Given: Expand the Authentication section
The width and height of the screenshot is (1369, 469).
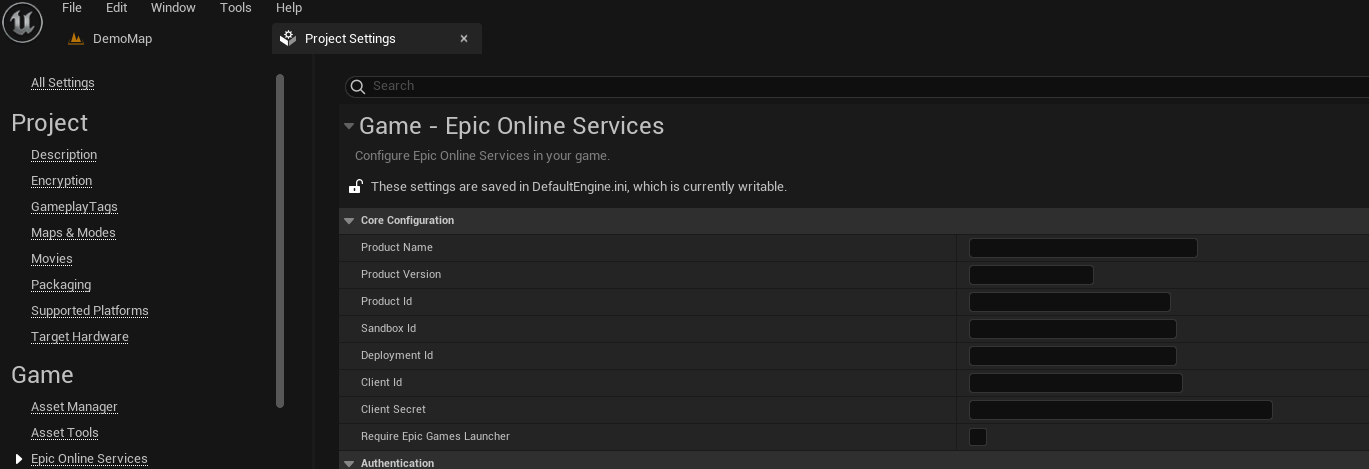Looking at the screenshot, I should point(349,463).
